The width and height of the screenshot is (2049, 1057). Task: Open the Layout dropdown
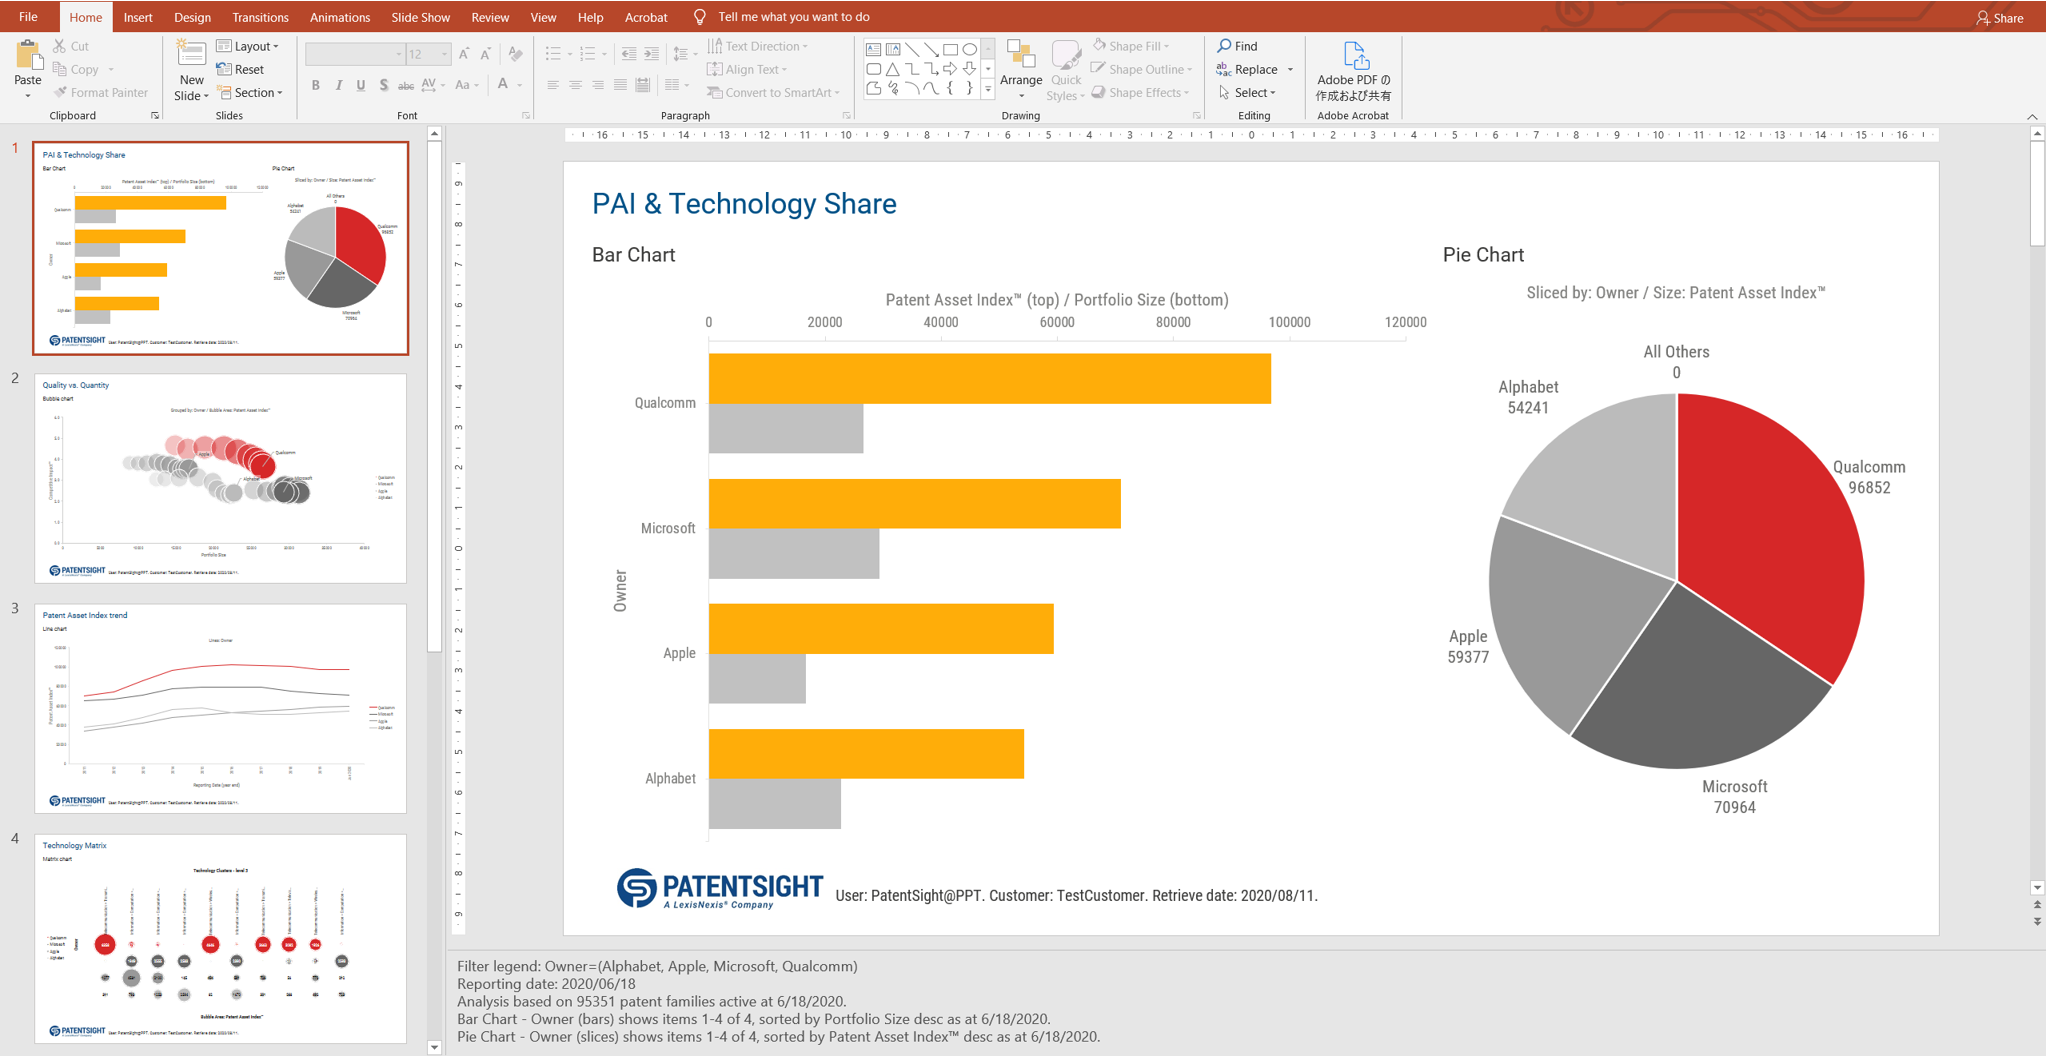pos(248,46)
